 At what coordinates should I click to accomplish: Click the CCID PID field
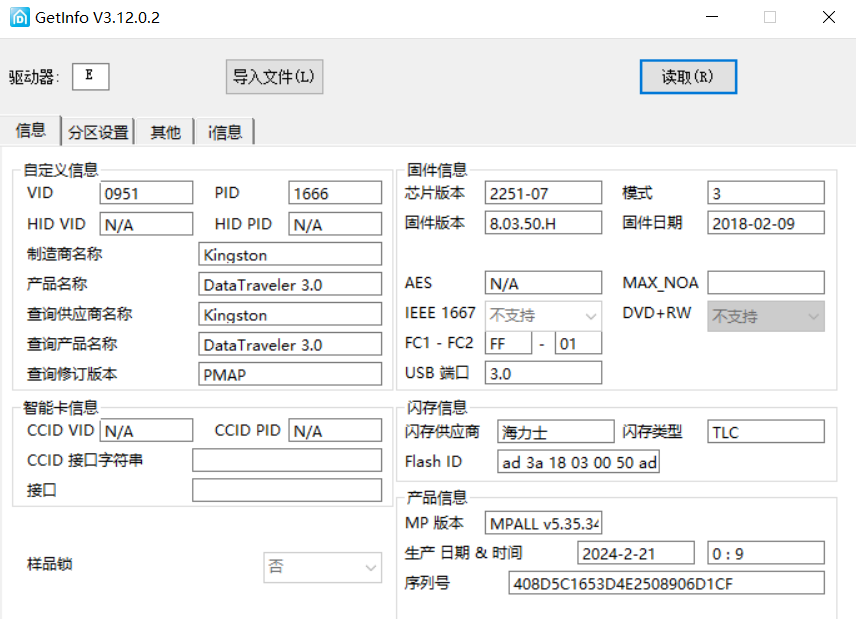click(335, 431)
